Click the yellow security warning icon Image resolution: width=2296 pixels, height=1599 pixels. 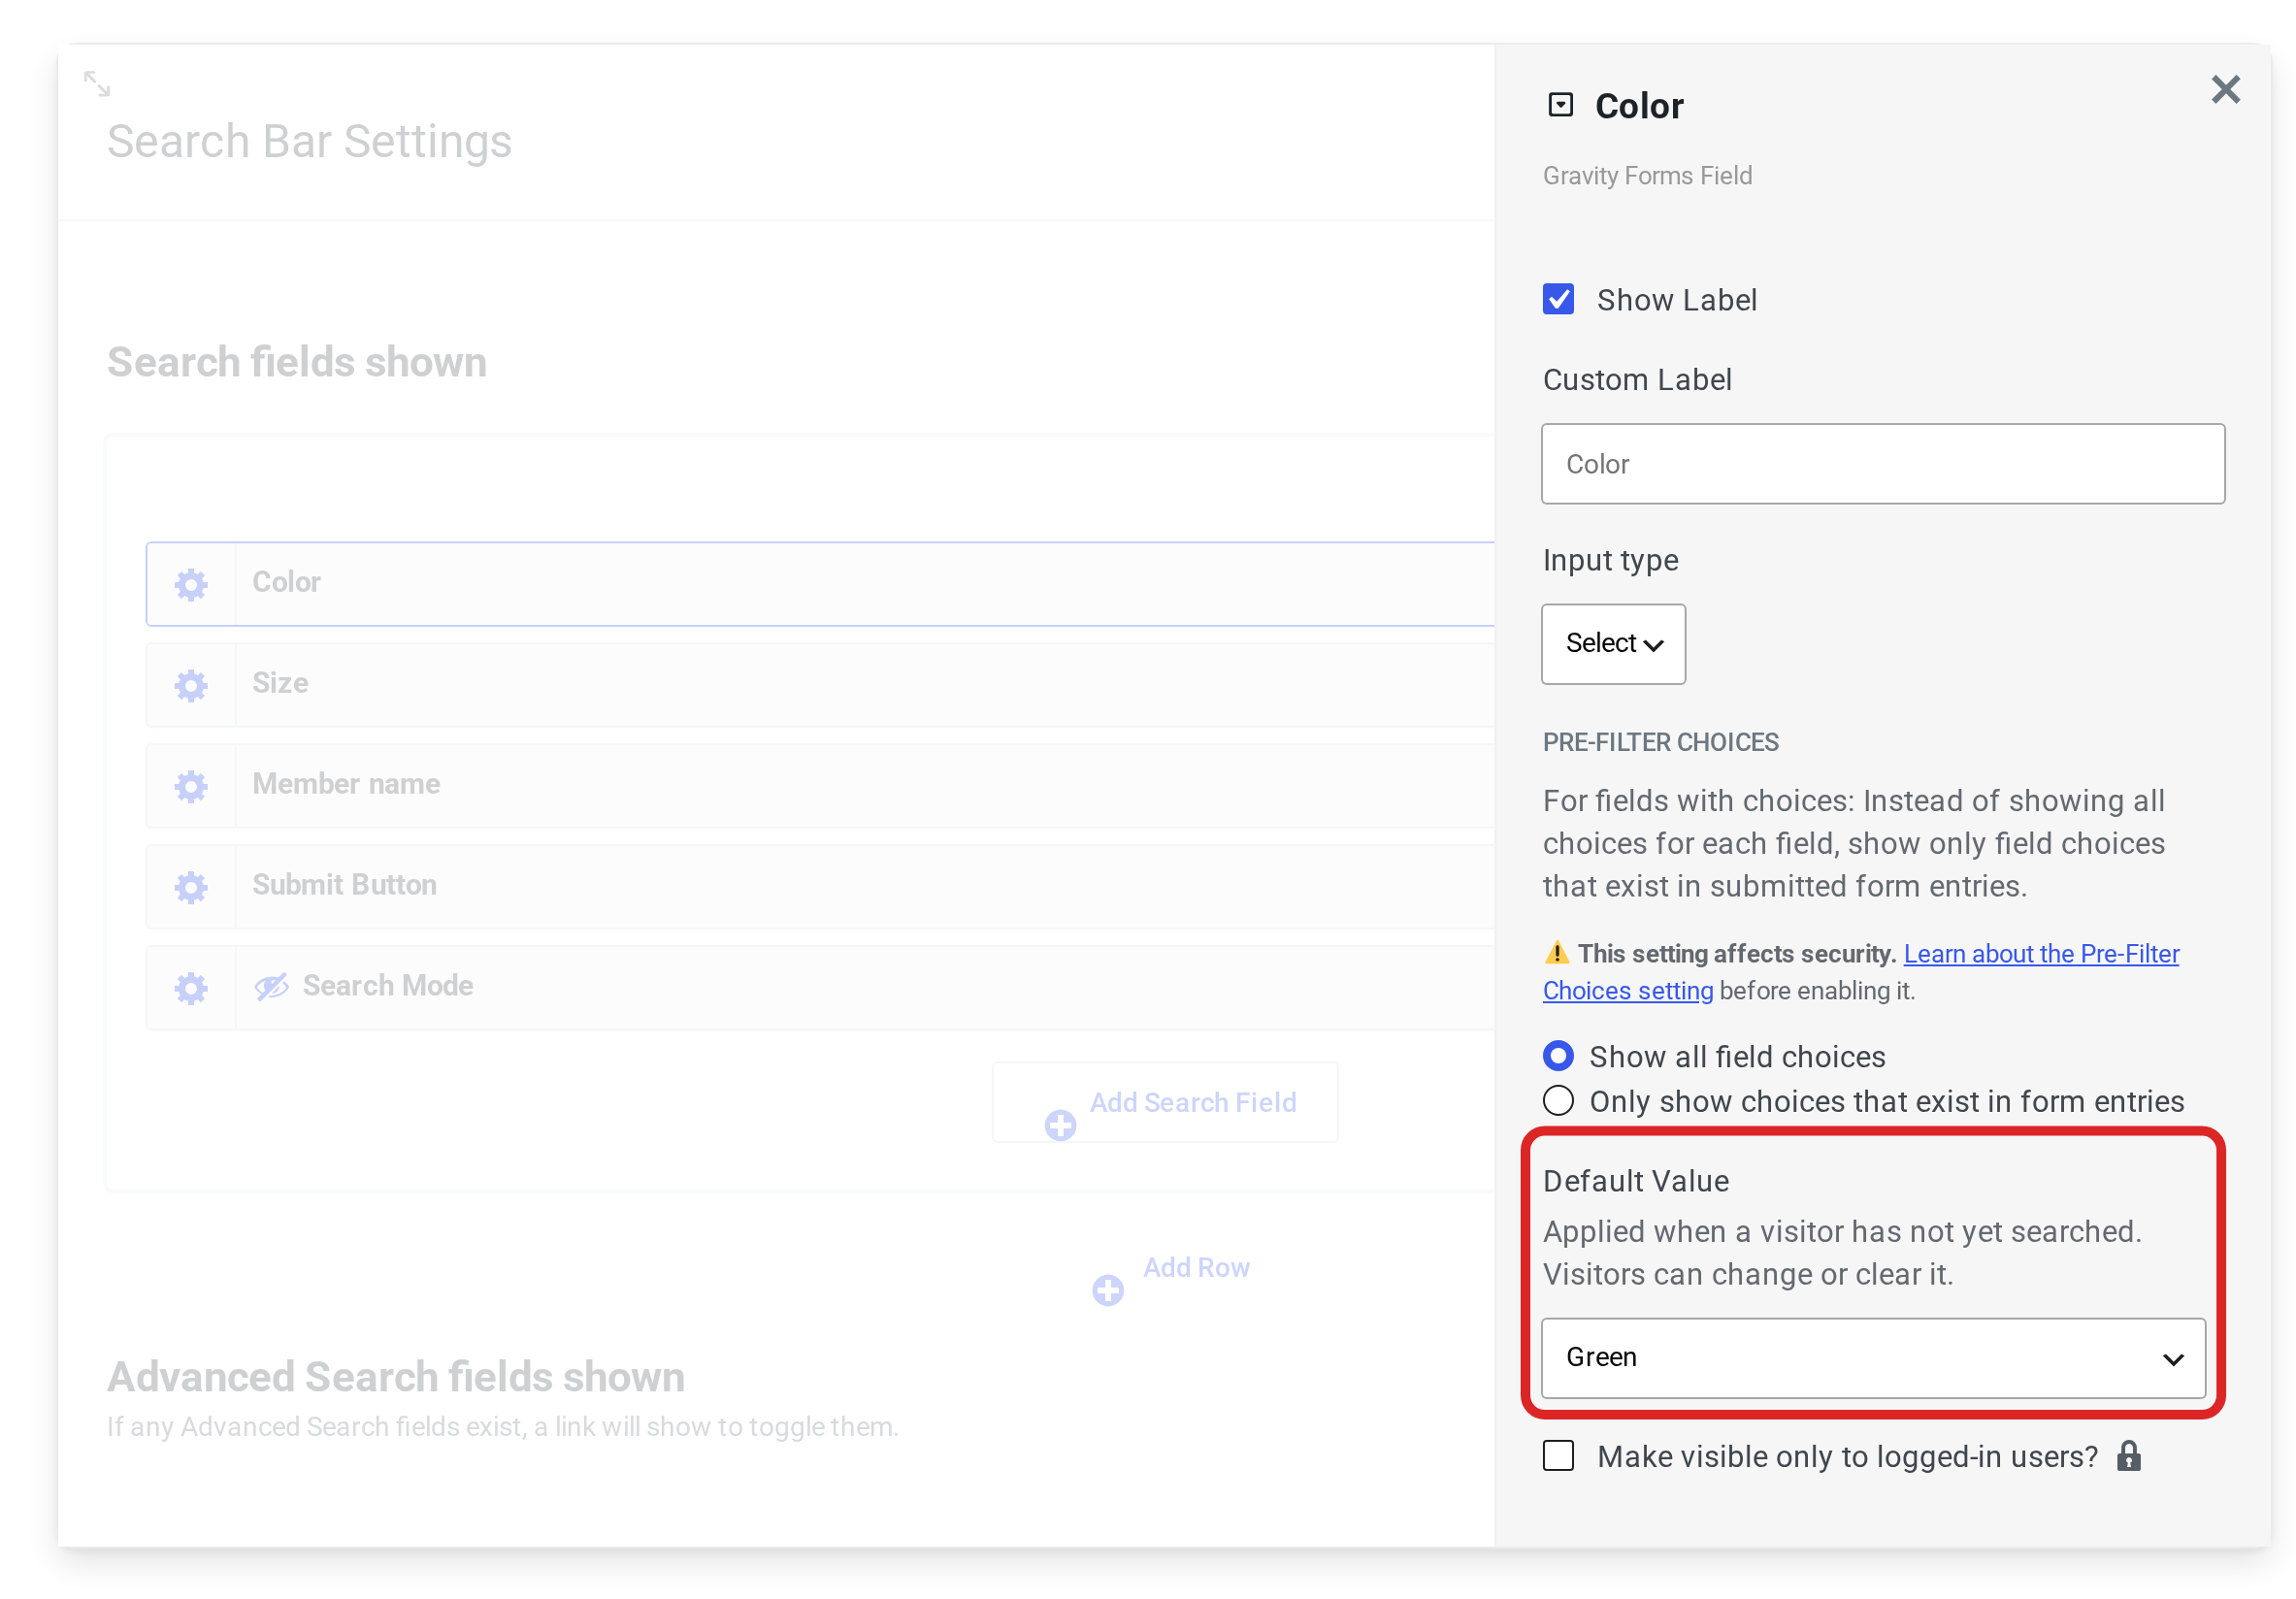(1557, 952)
